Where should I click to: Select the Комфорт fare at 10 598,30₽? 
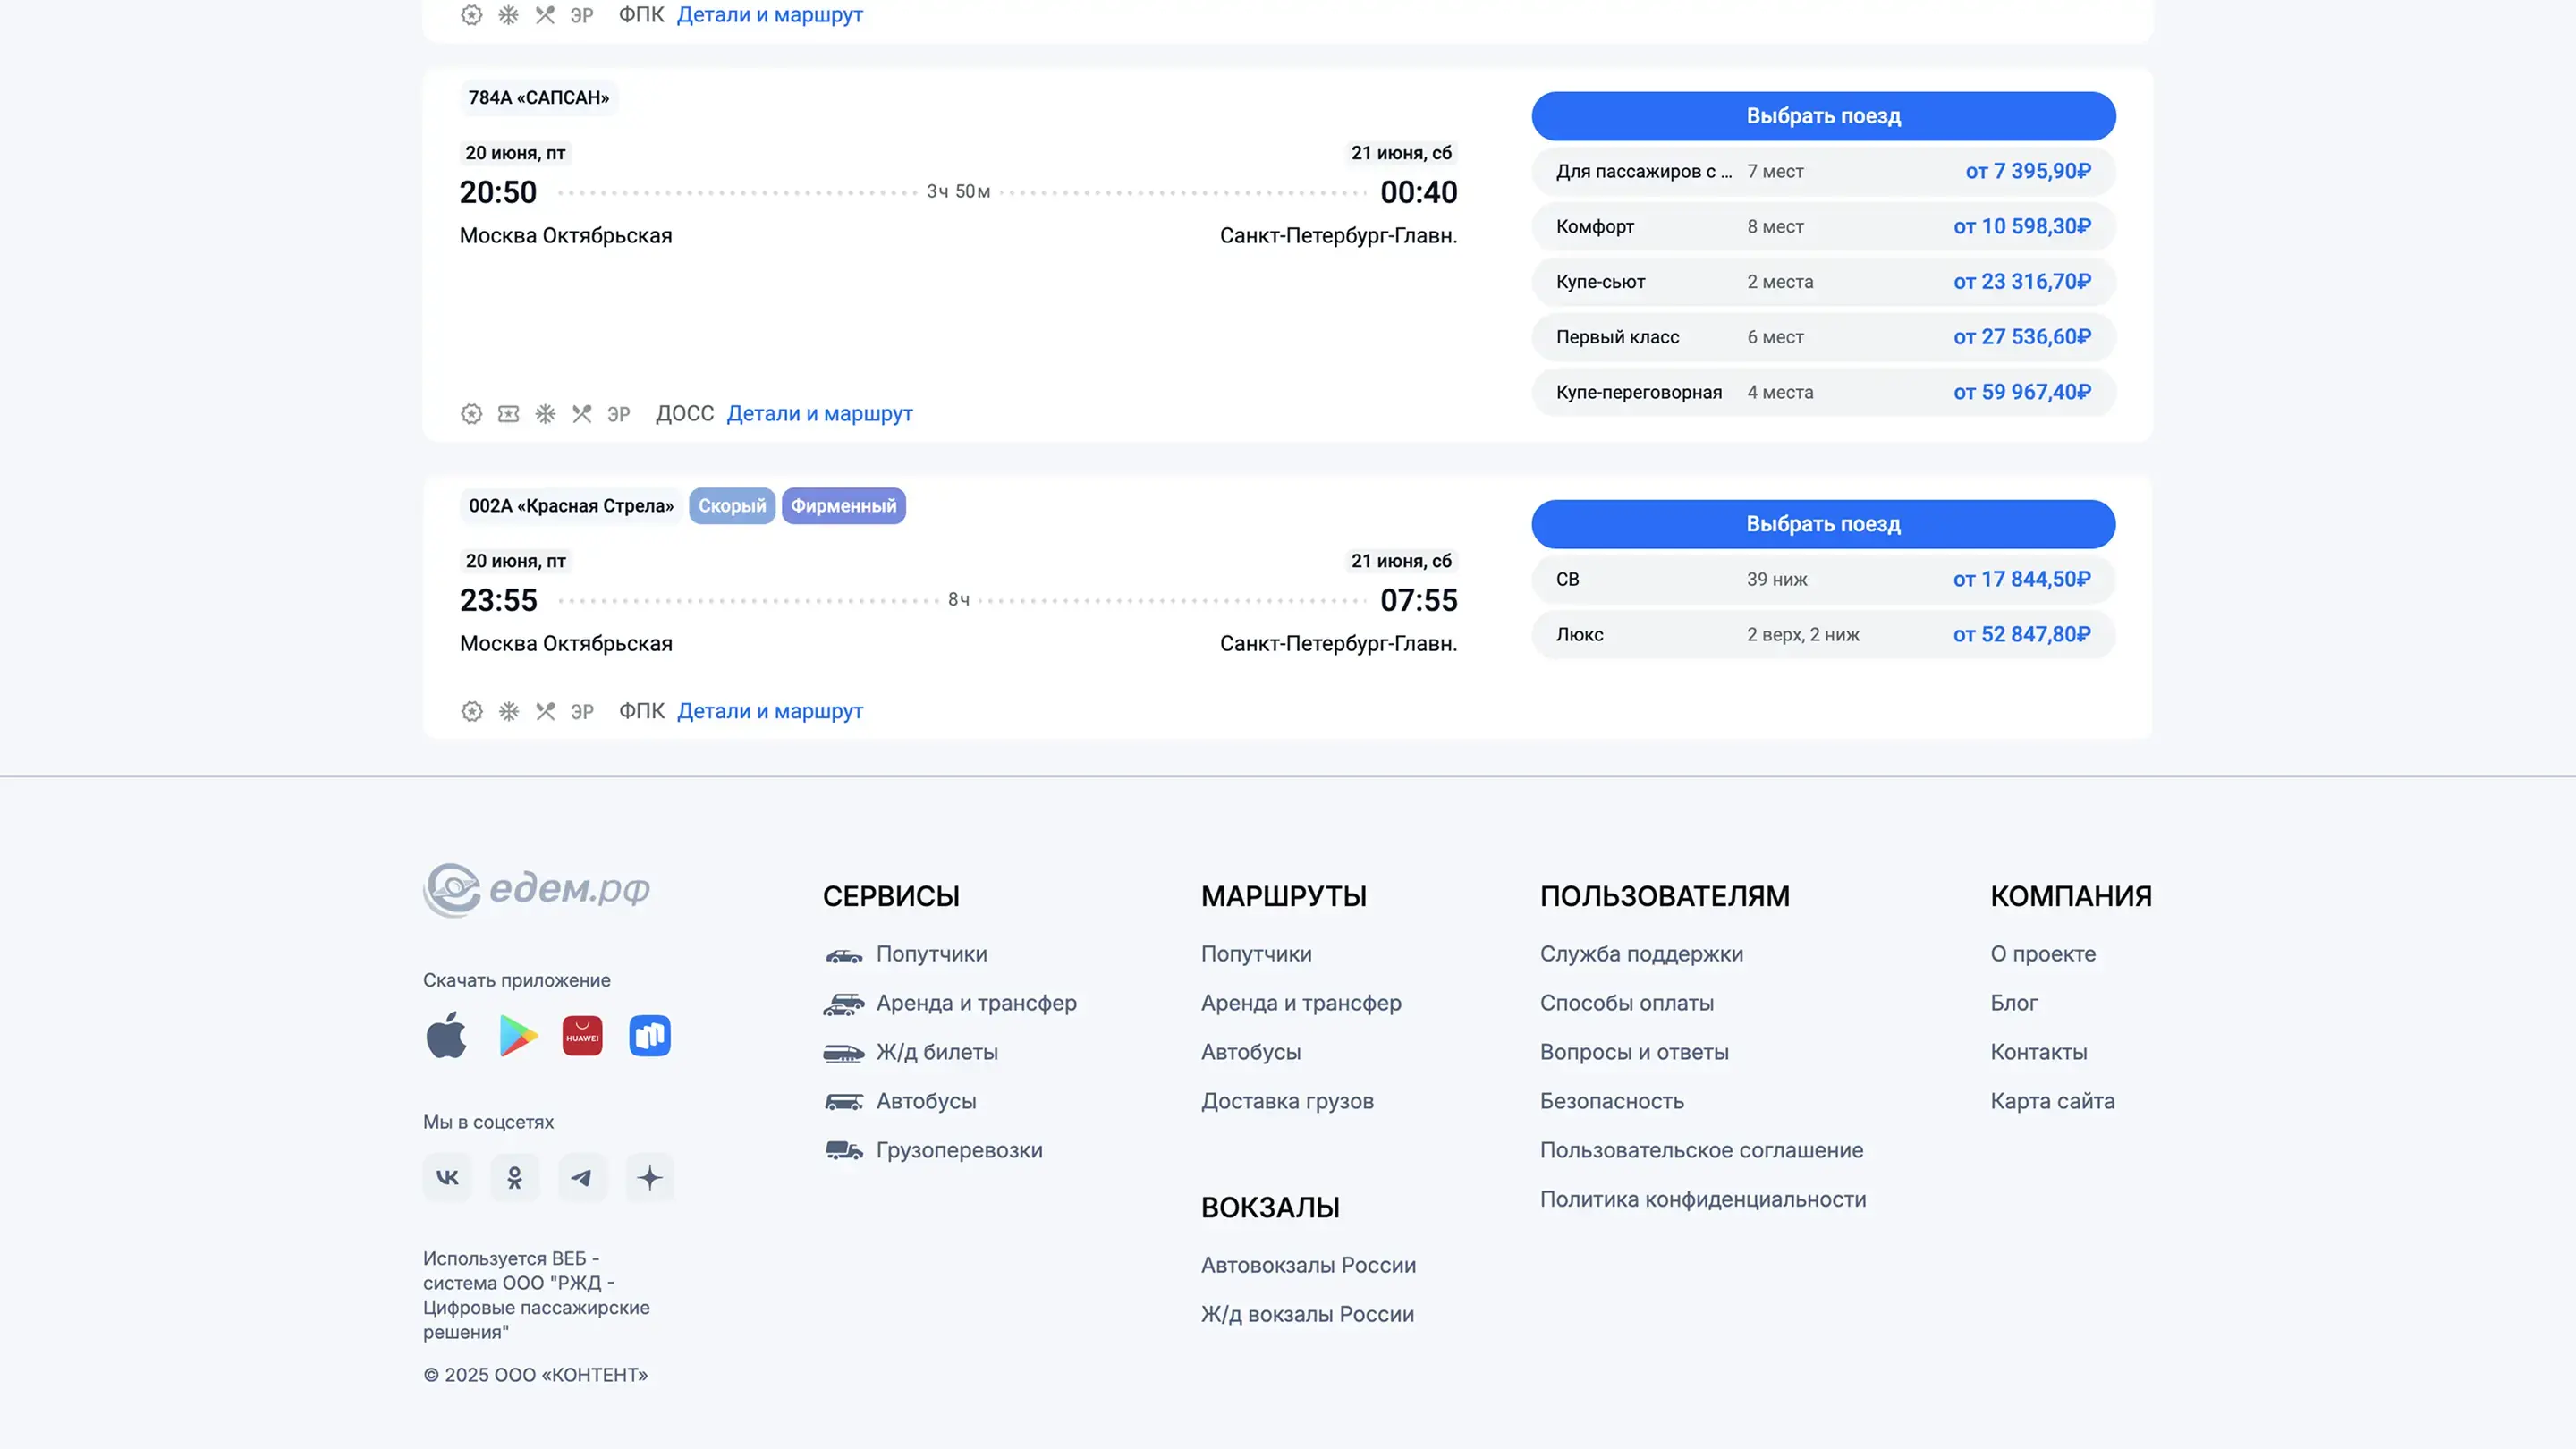coord(1822,227)
